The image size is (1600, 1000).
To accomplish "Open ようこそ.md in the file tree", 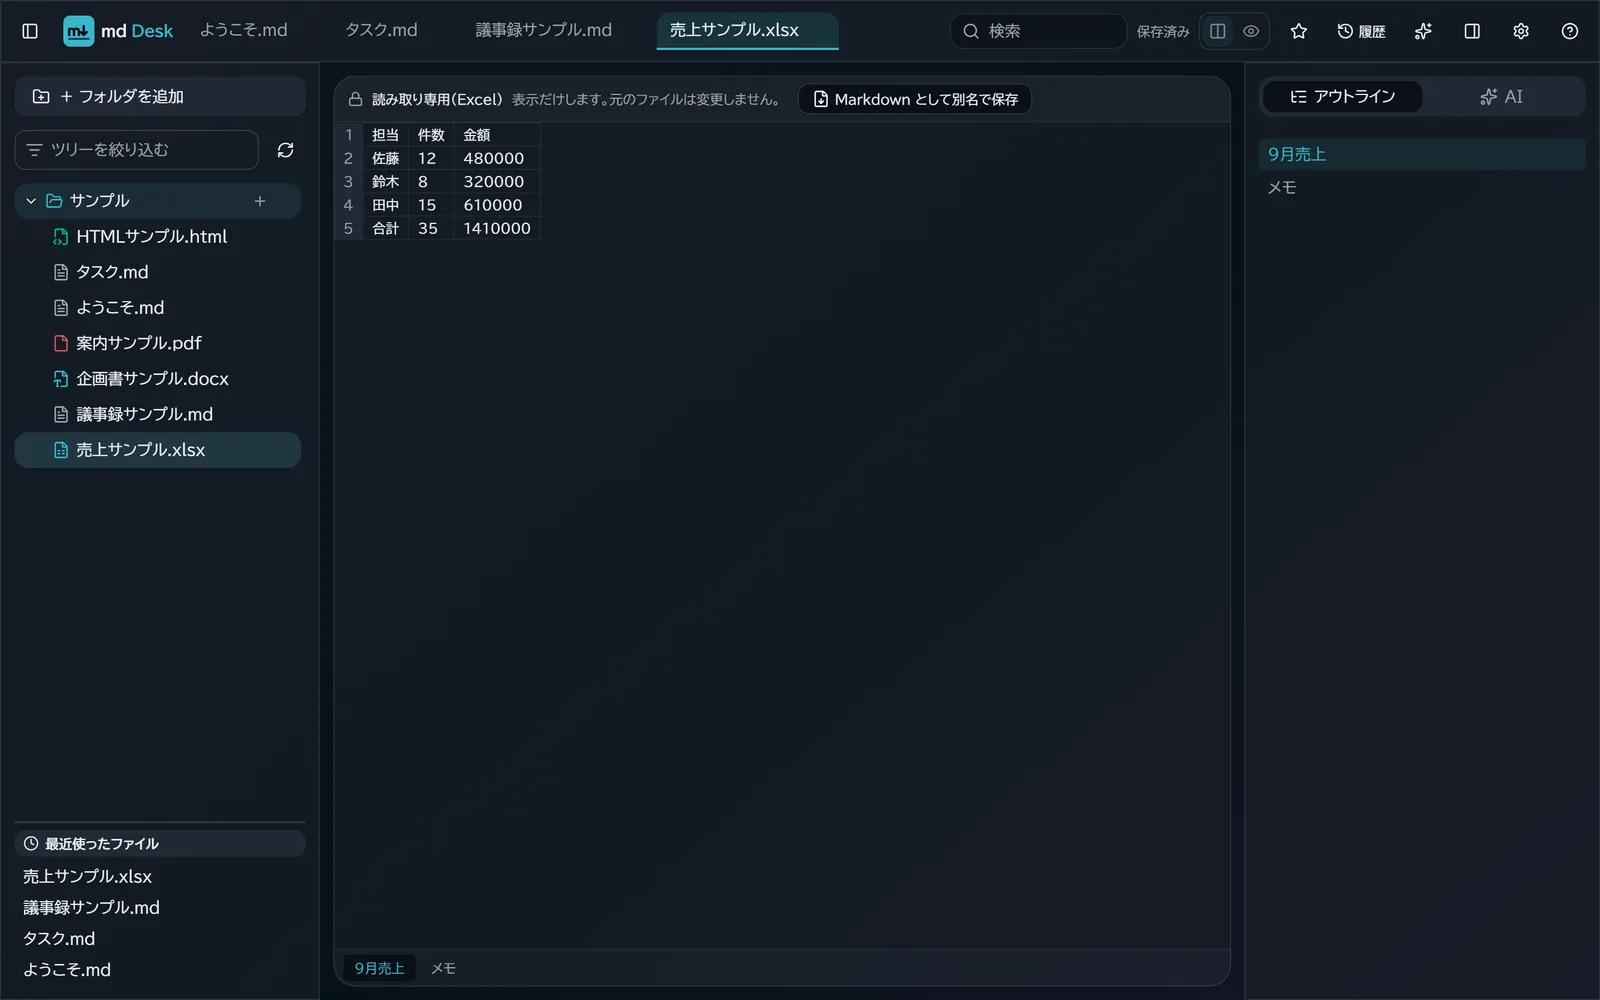I will pos(158,308).
